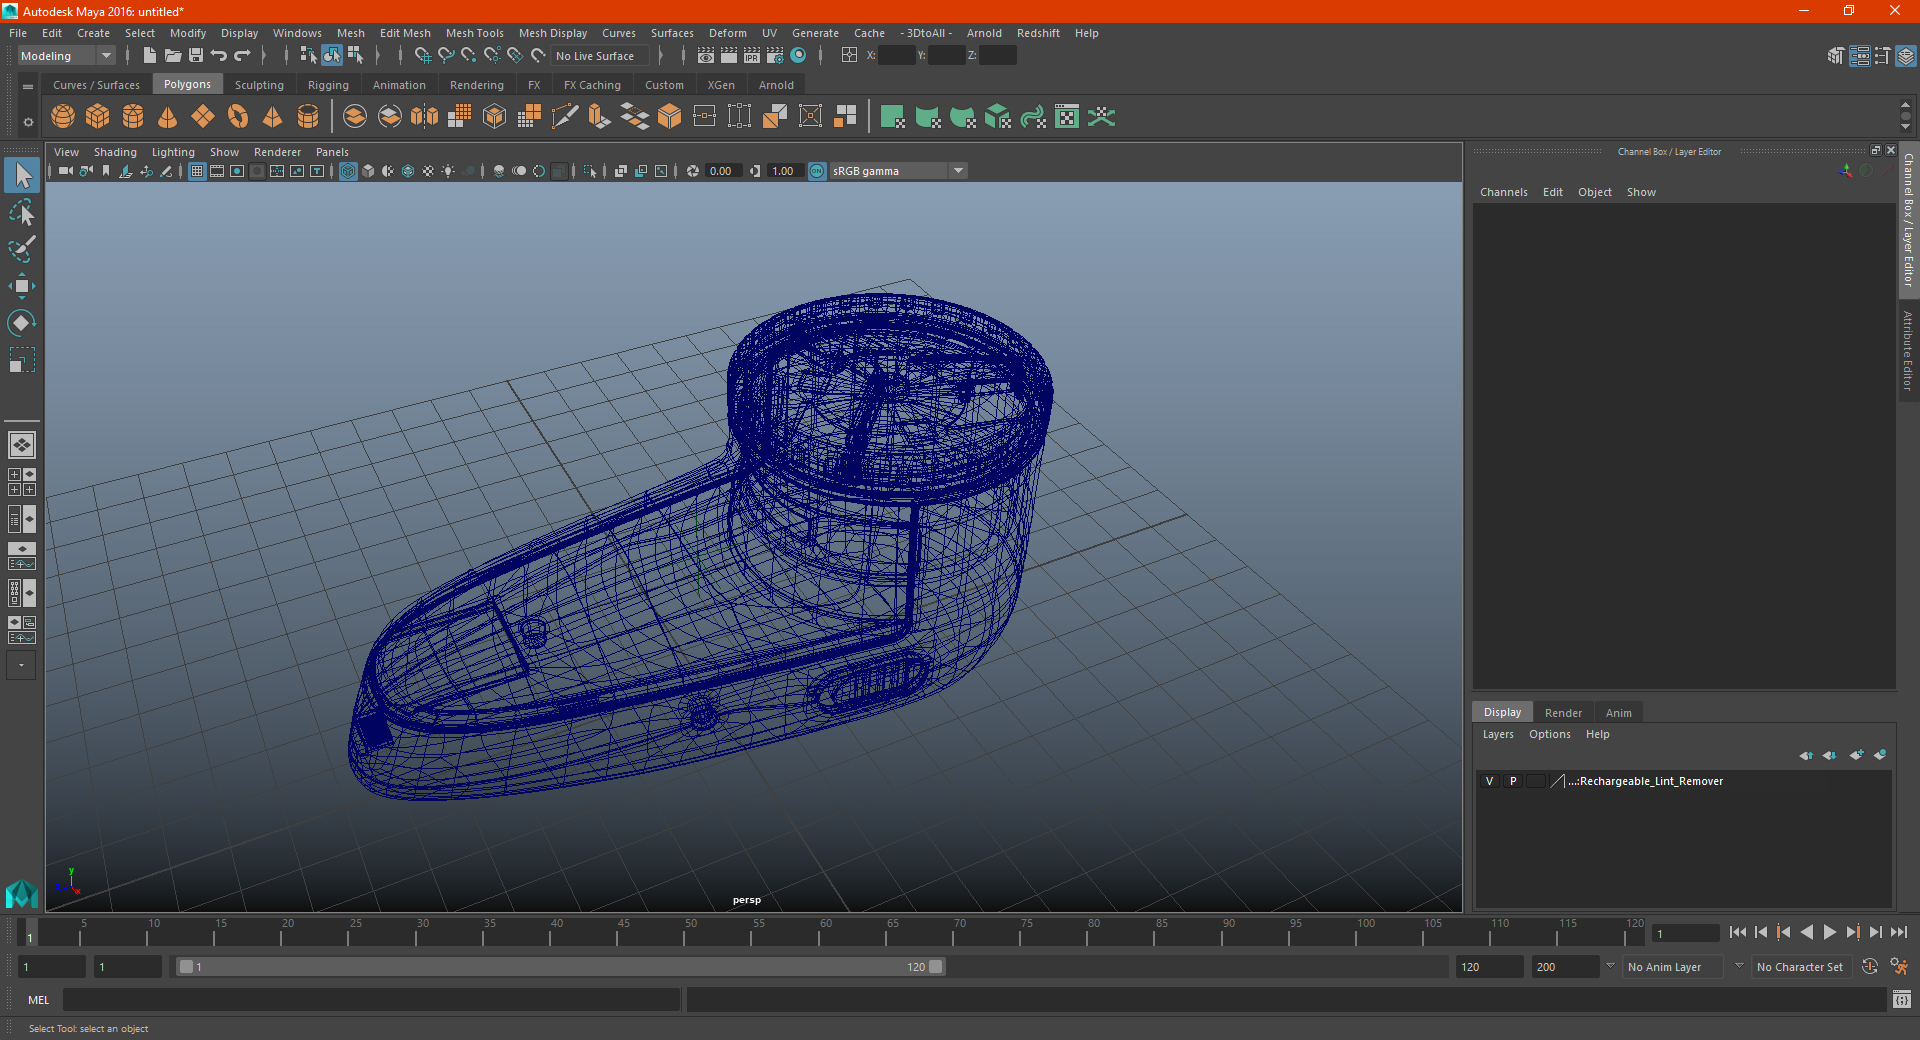The height and width of the screenshot is (1040, 1920).
Task: Click the viewport exposure value field
Action: (722, 171)
